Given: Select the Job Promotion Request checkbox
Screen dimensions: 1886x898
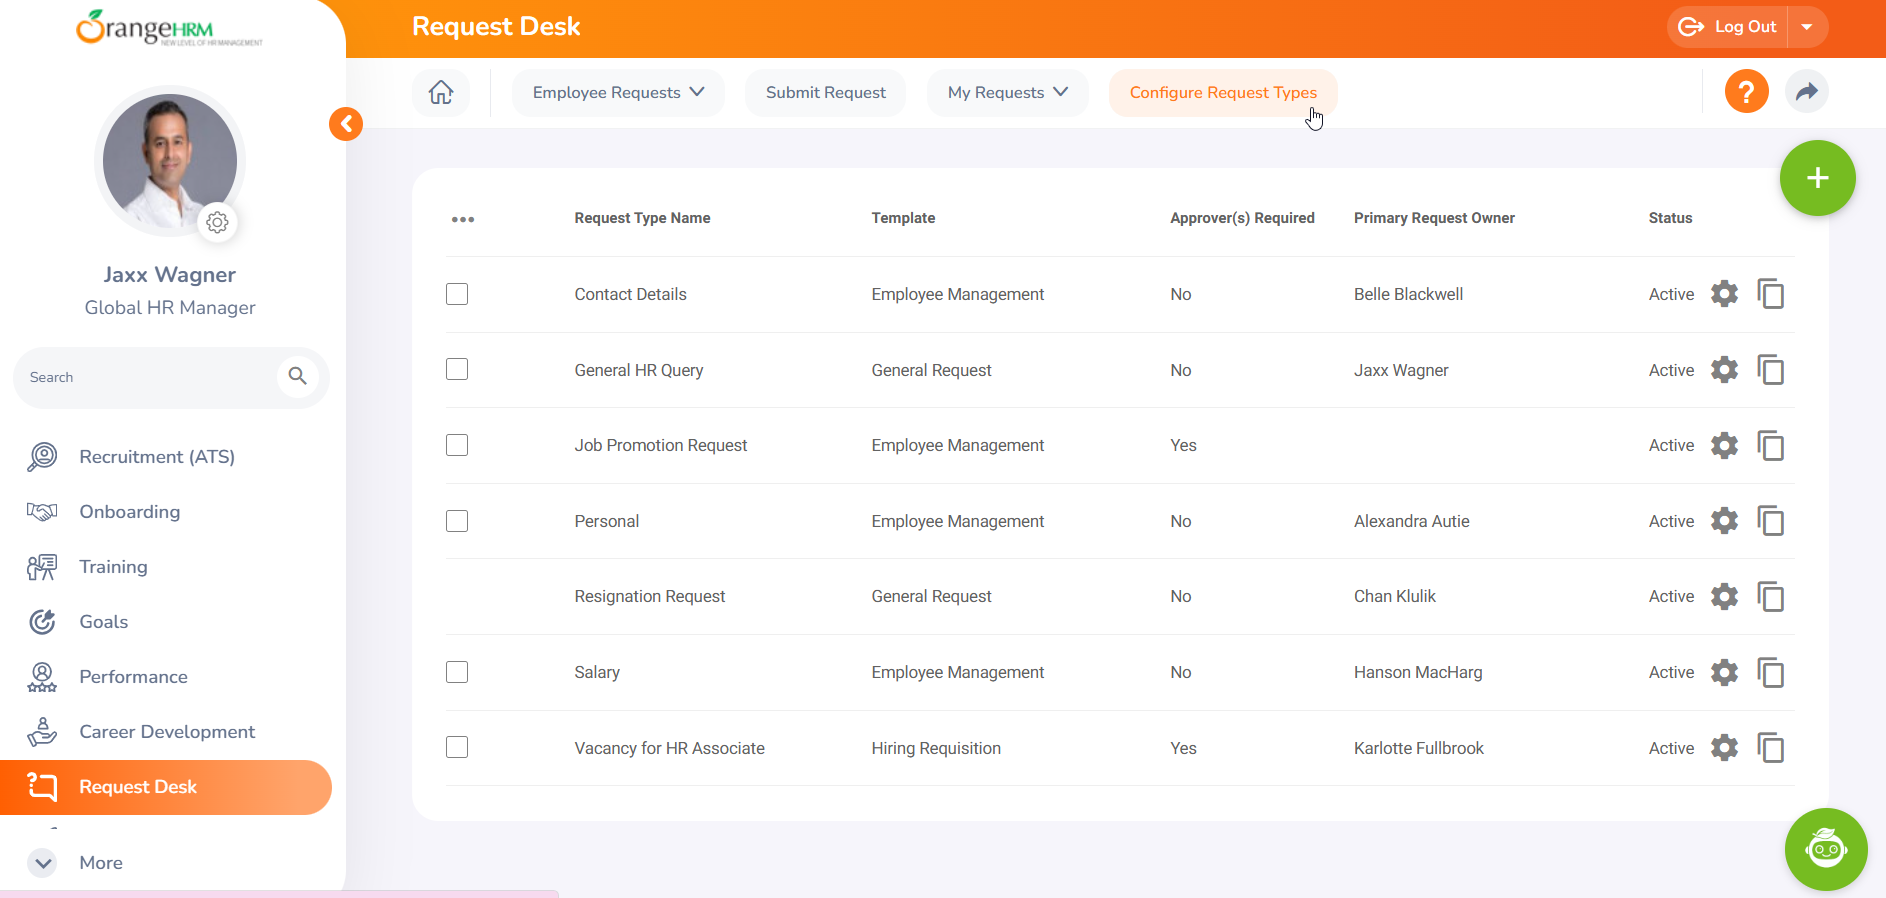Looking at the screenshot, I should point(457,445).
